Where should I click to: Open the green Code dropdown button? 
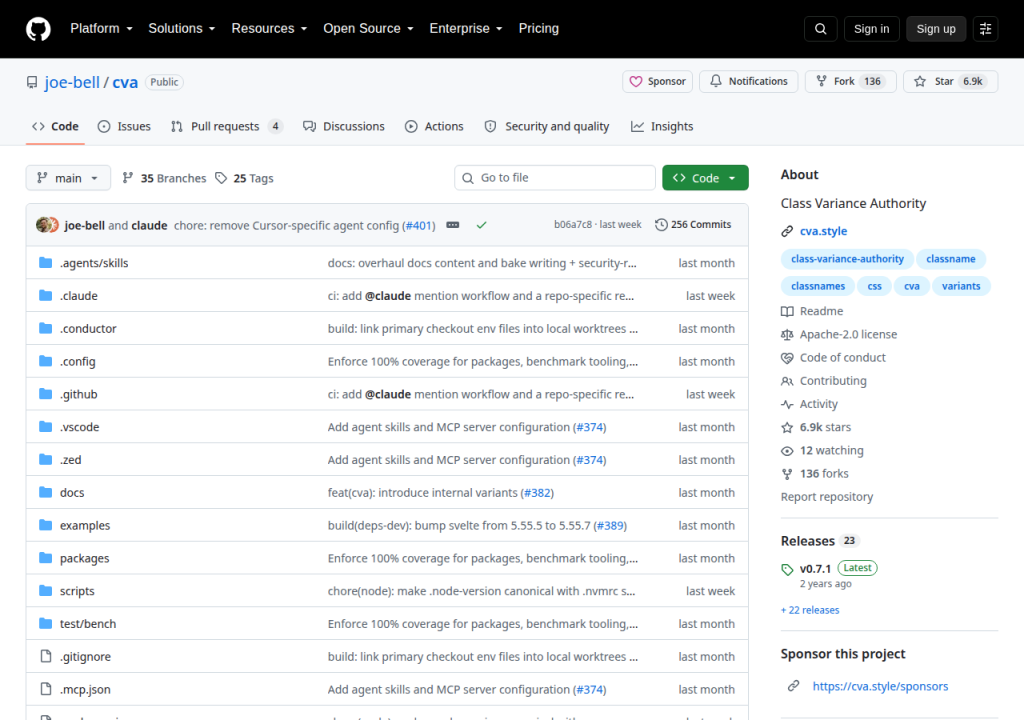pos(705,178)
